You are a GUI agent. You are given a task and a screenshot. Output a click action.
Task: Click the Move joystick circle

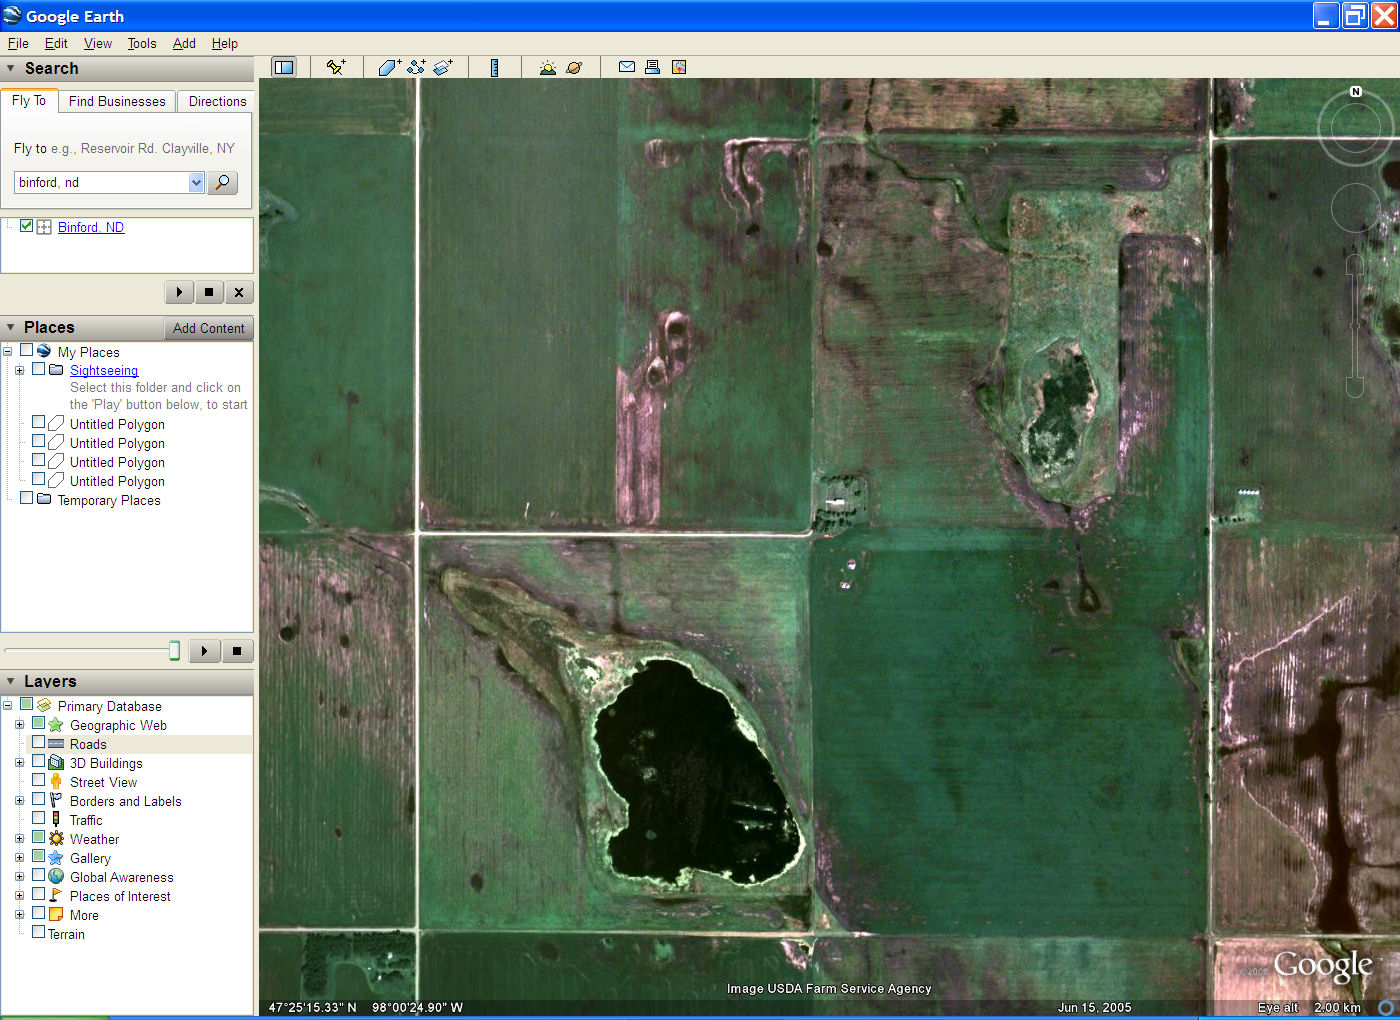(x=1356, y=208)
